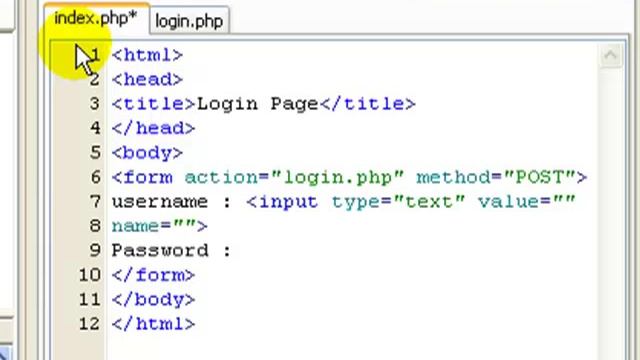
Task: Open the login.php tab
Action: point(189,21)
